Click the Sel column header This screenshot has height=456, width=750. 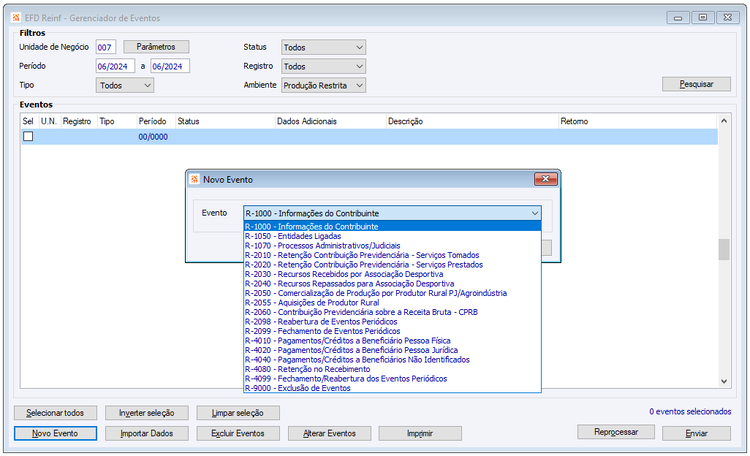(x=28, y=122)
